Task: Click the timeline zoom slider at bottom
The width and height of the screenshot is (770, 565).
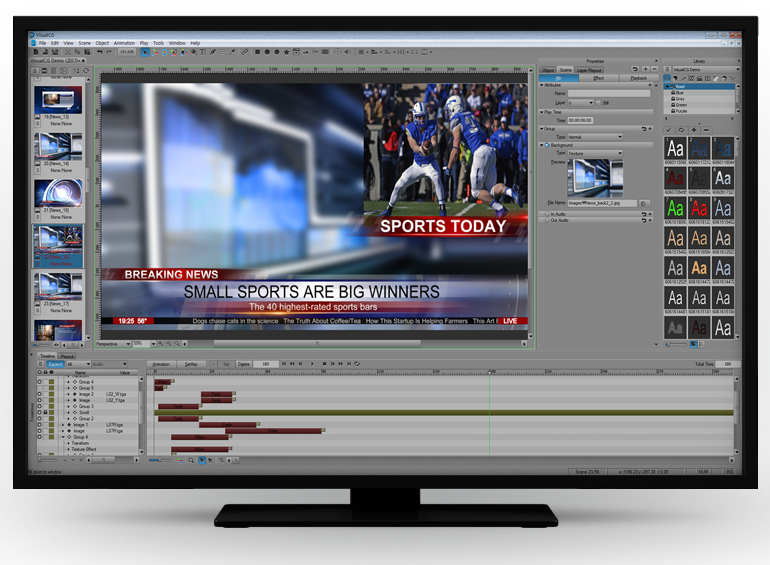Action: [161, 460]
